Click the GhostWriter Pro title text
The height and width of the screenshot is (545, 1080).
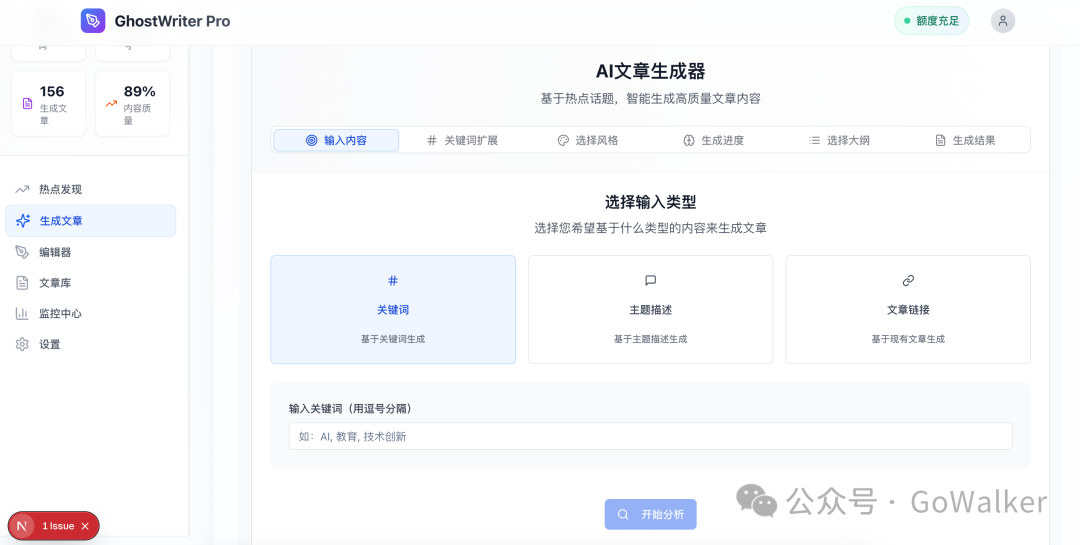[x=172, y=21]
